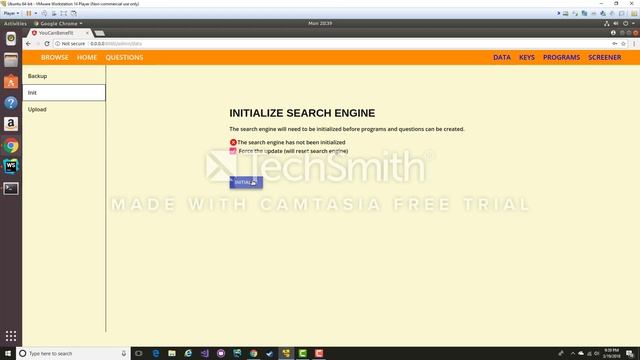Image resolution: width=640 pixels, height=360 pixels.
Task: Open the Windows Start menu
Action: point(8,353)
